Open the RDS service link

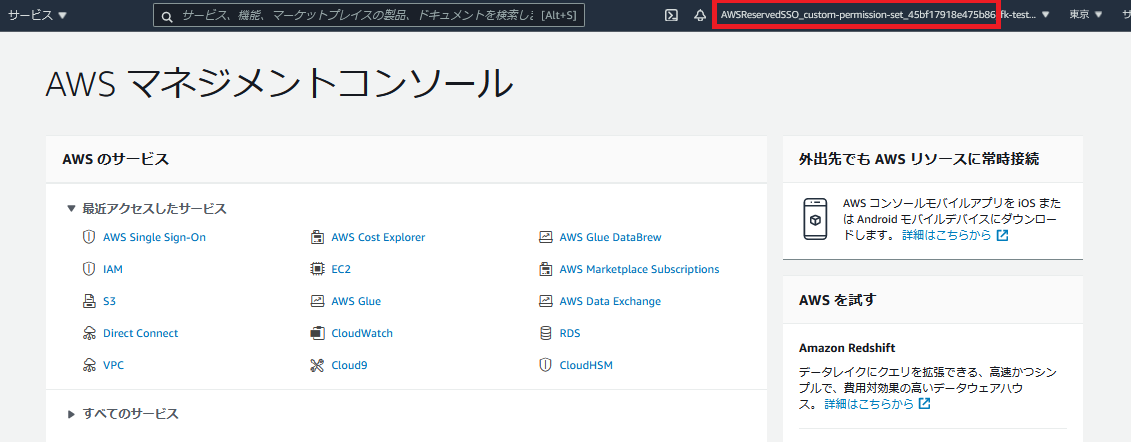pyautogui.click(x=570, y=333)
